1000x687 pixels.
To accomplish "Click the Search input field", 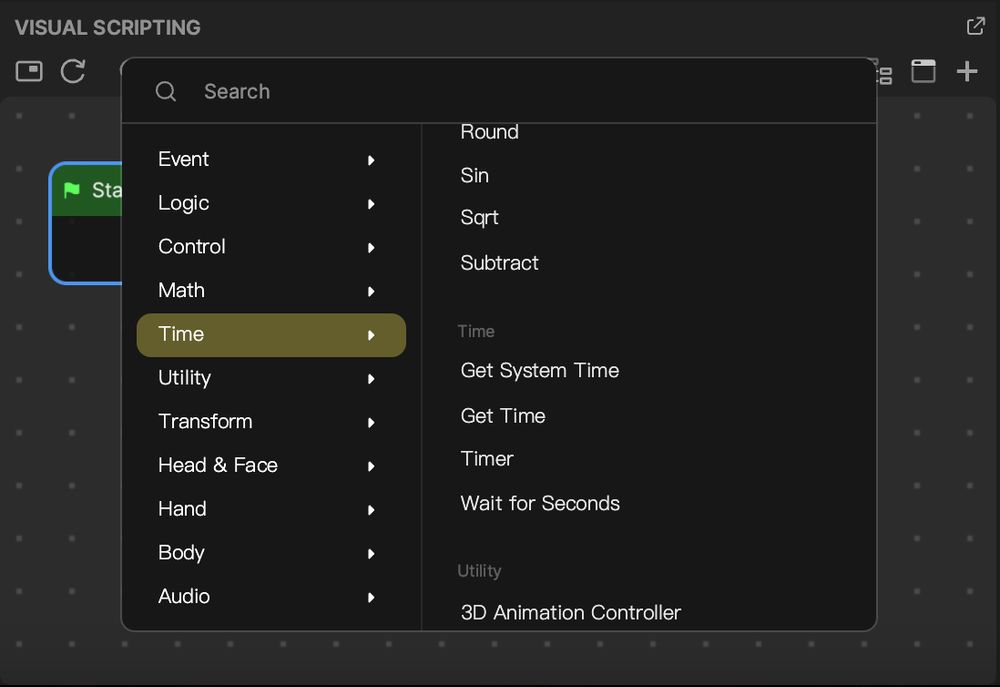I will coord(300,91).
